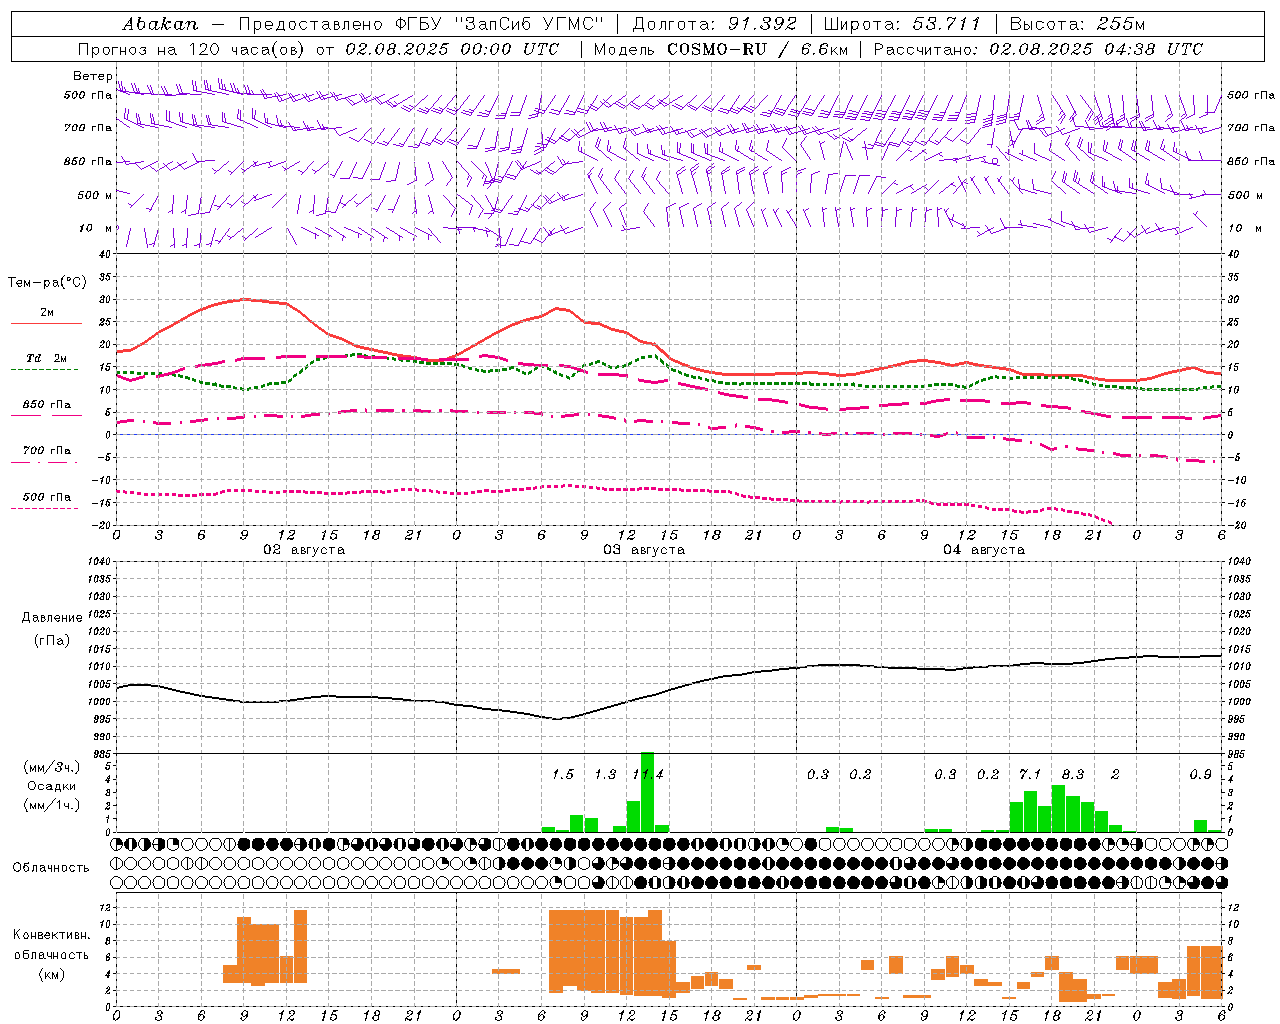Click the "7.1" precipitation total value

click(x=1030, y=775)
